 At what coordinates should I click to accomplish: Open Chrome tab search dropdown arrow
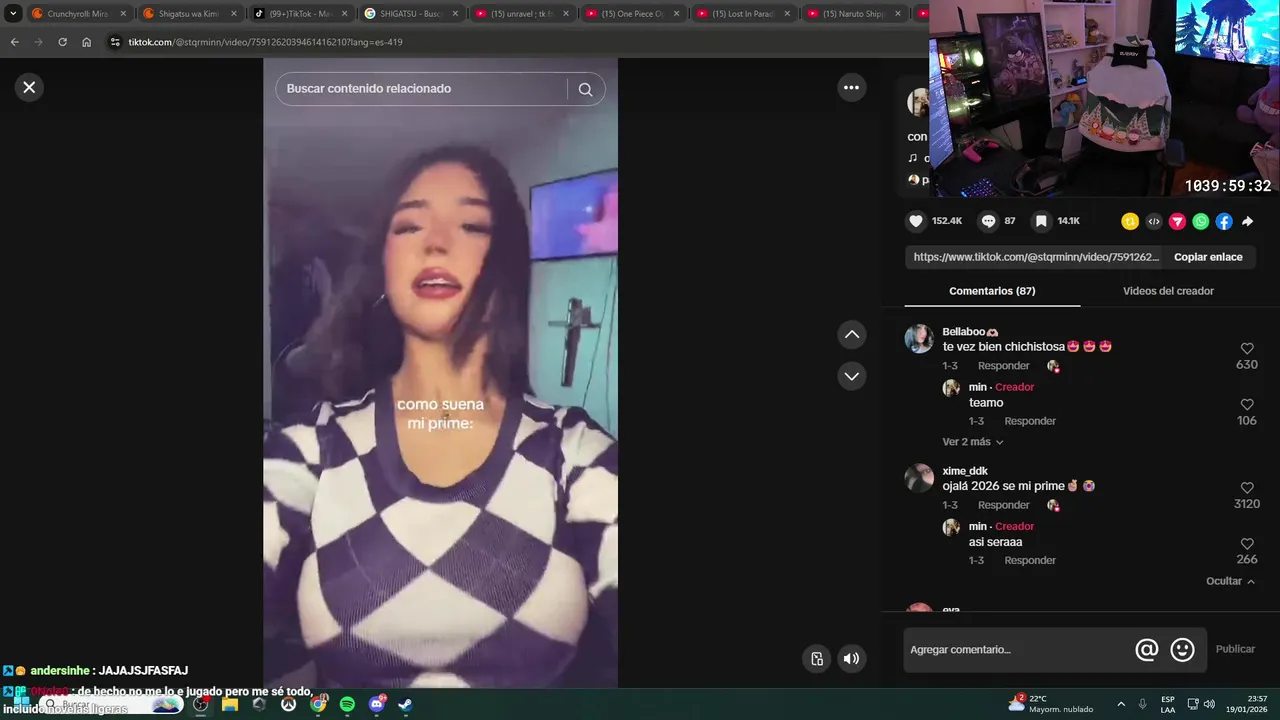pos(13,14)
